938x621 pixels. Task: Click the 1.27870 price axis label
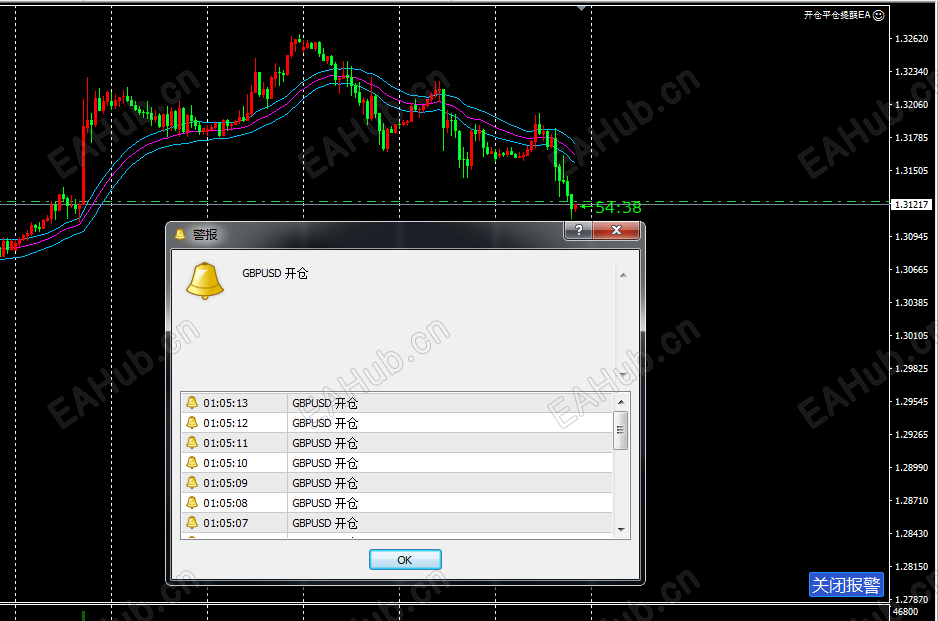point(911,599)
